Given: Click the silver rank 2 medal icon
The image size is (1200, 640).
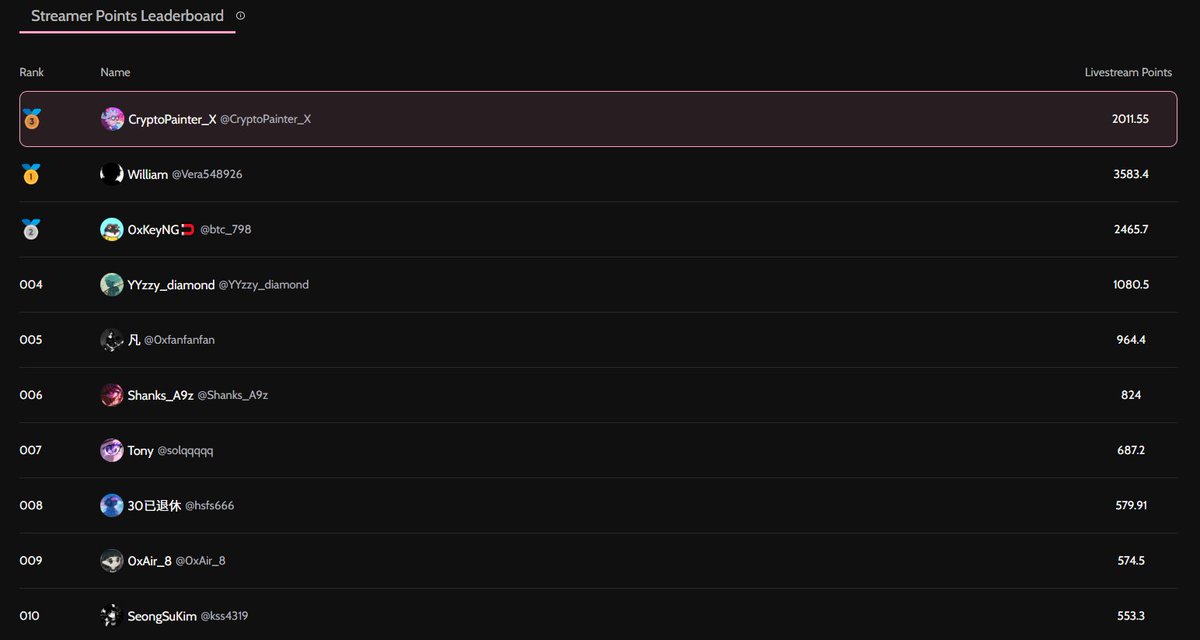Looking at the screenshot, I should [31, 229].
